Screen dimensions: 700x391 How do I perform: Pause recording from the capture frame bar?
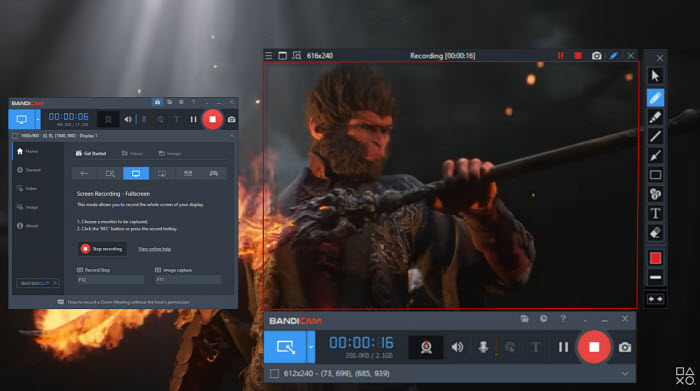click(x=561, y=56)
